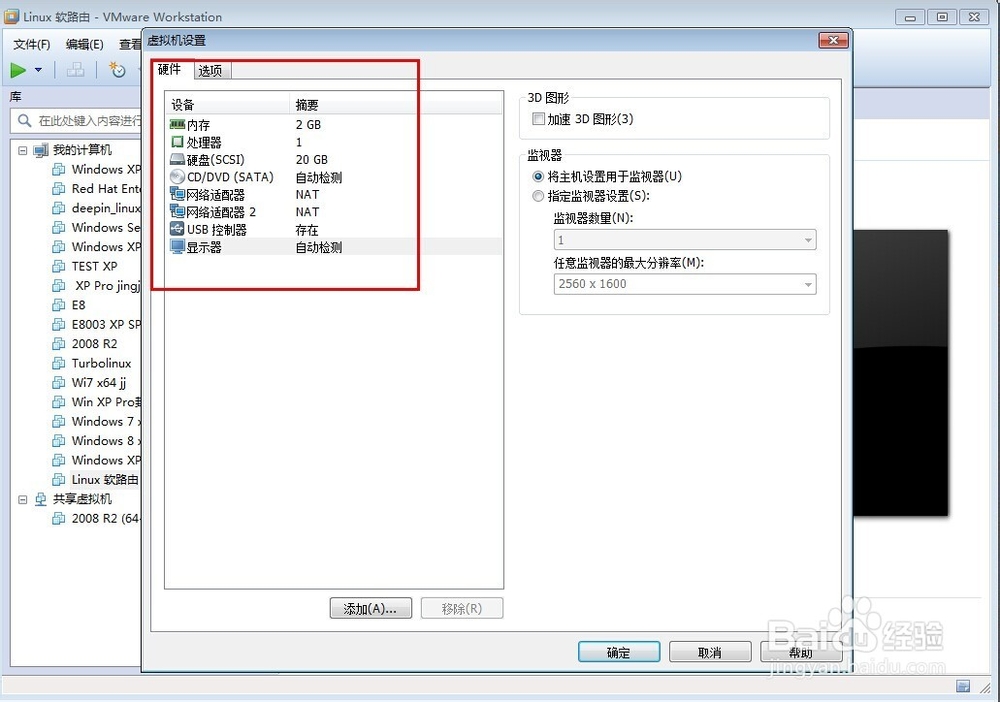Click the 帮助 button

click(x=801, y=652)
